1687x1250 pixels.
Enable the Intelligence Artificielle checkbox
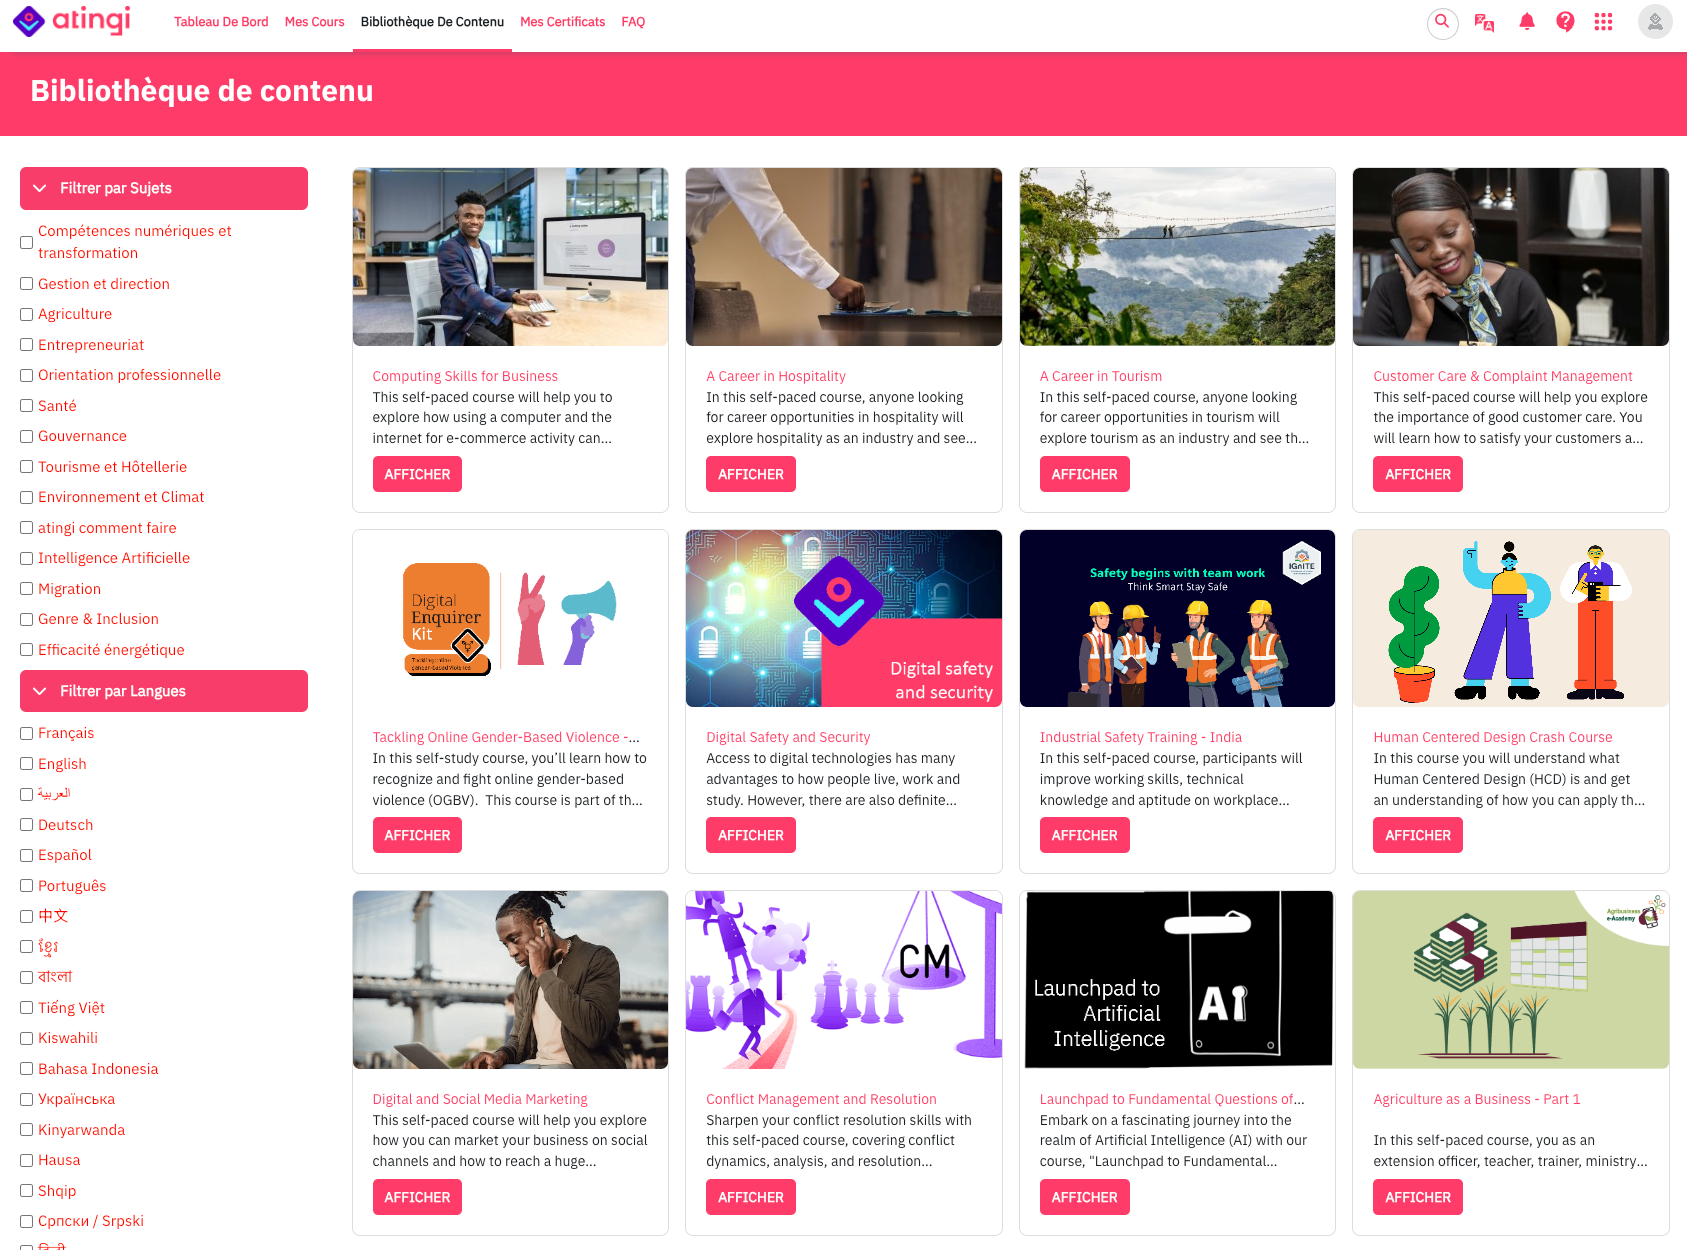pyautogui.click(x=27, y=558)
